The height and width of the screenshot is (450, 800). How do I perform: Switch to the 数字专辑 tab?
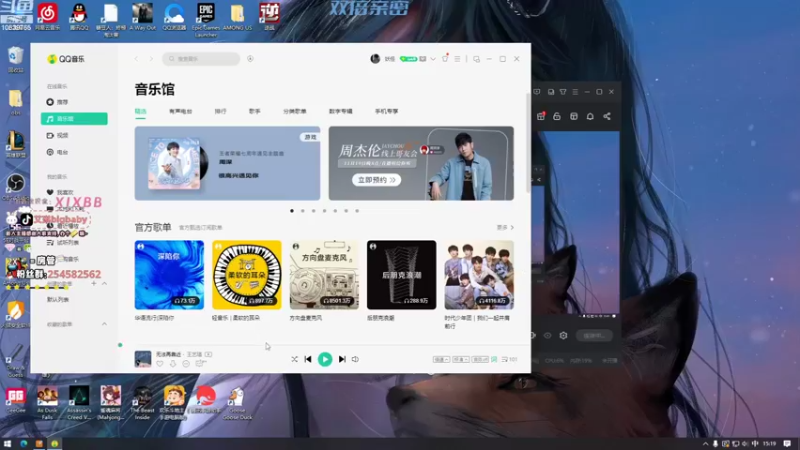(341, 111)
